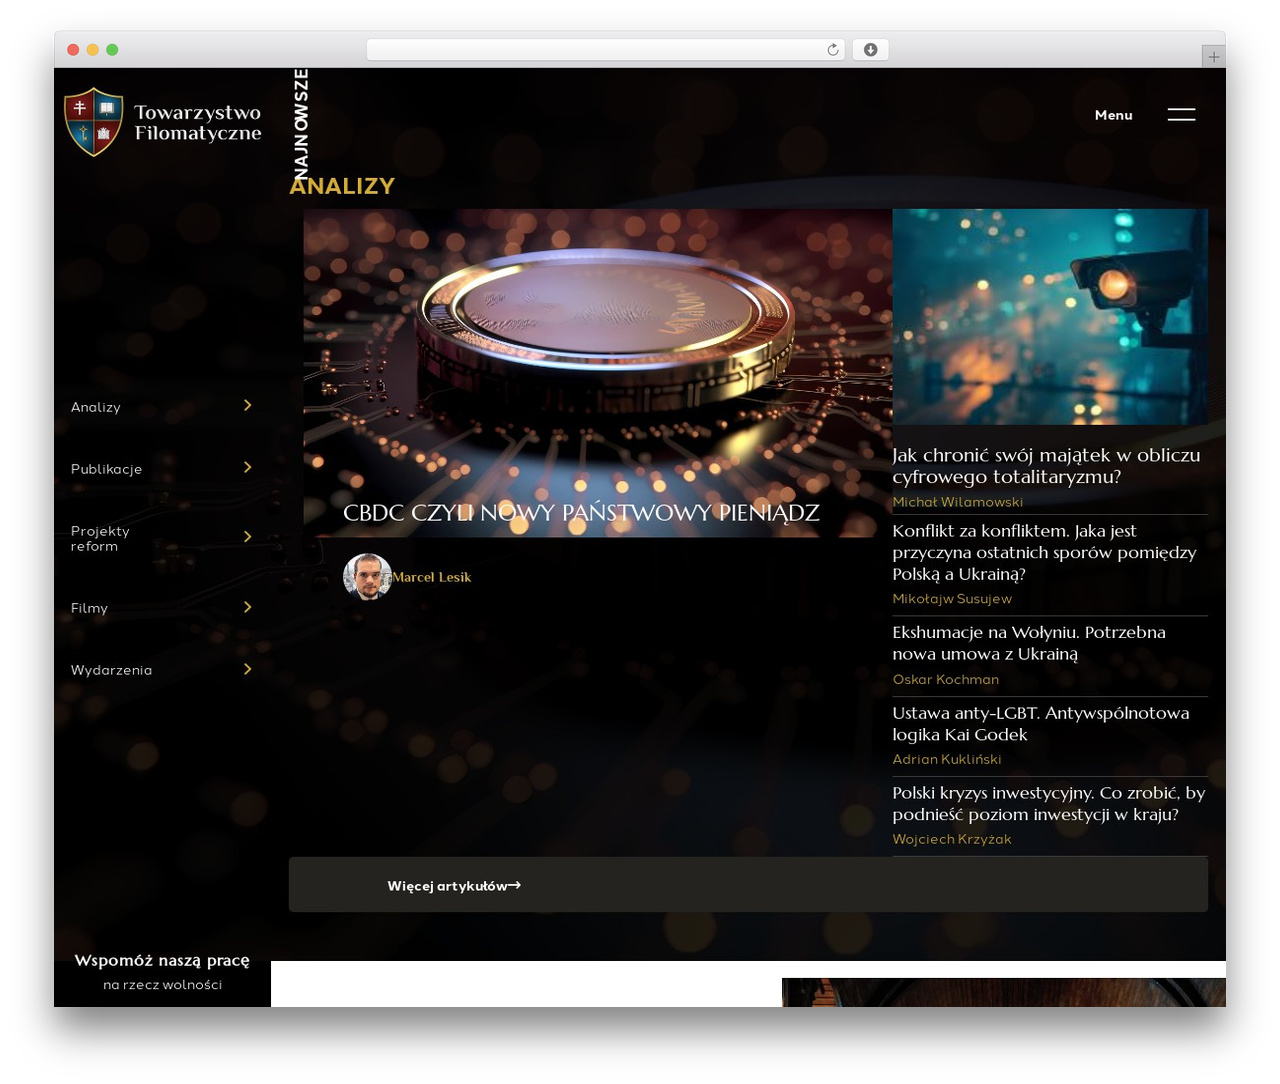The image size is (1280, 1084).
Task: Open the Publikacje sidebar section
Action: pyautogui.click(x=106, y=469)
